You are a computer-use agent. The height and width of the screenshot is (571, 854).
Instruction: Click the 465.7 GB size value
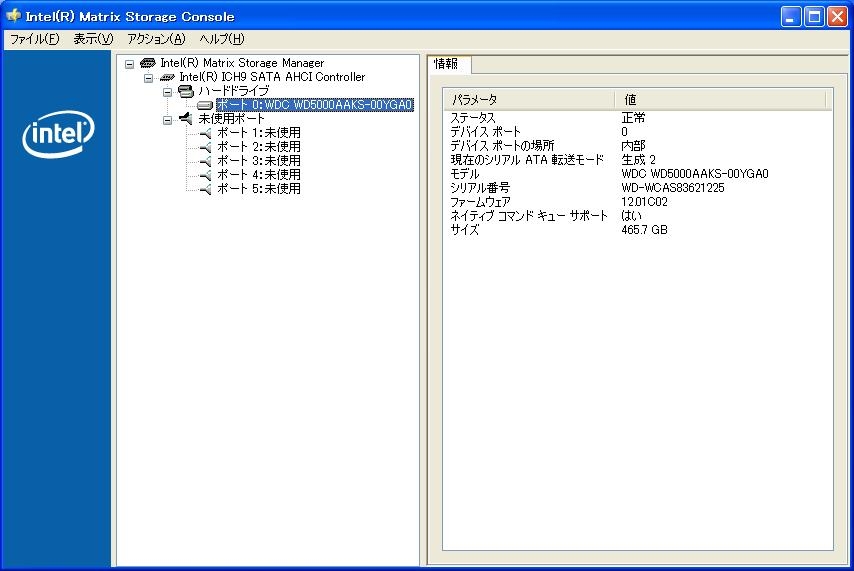[644, 230]
